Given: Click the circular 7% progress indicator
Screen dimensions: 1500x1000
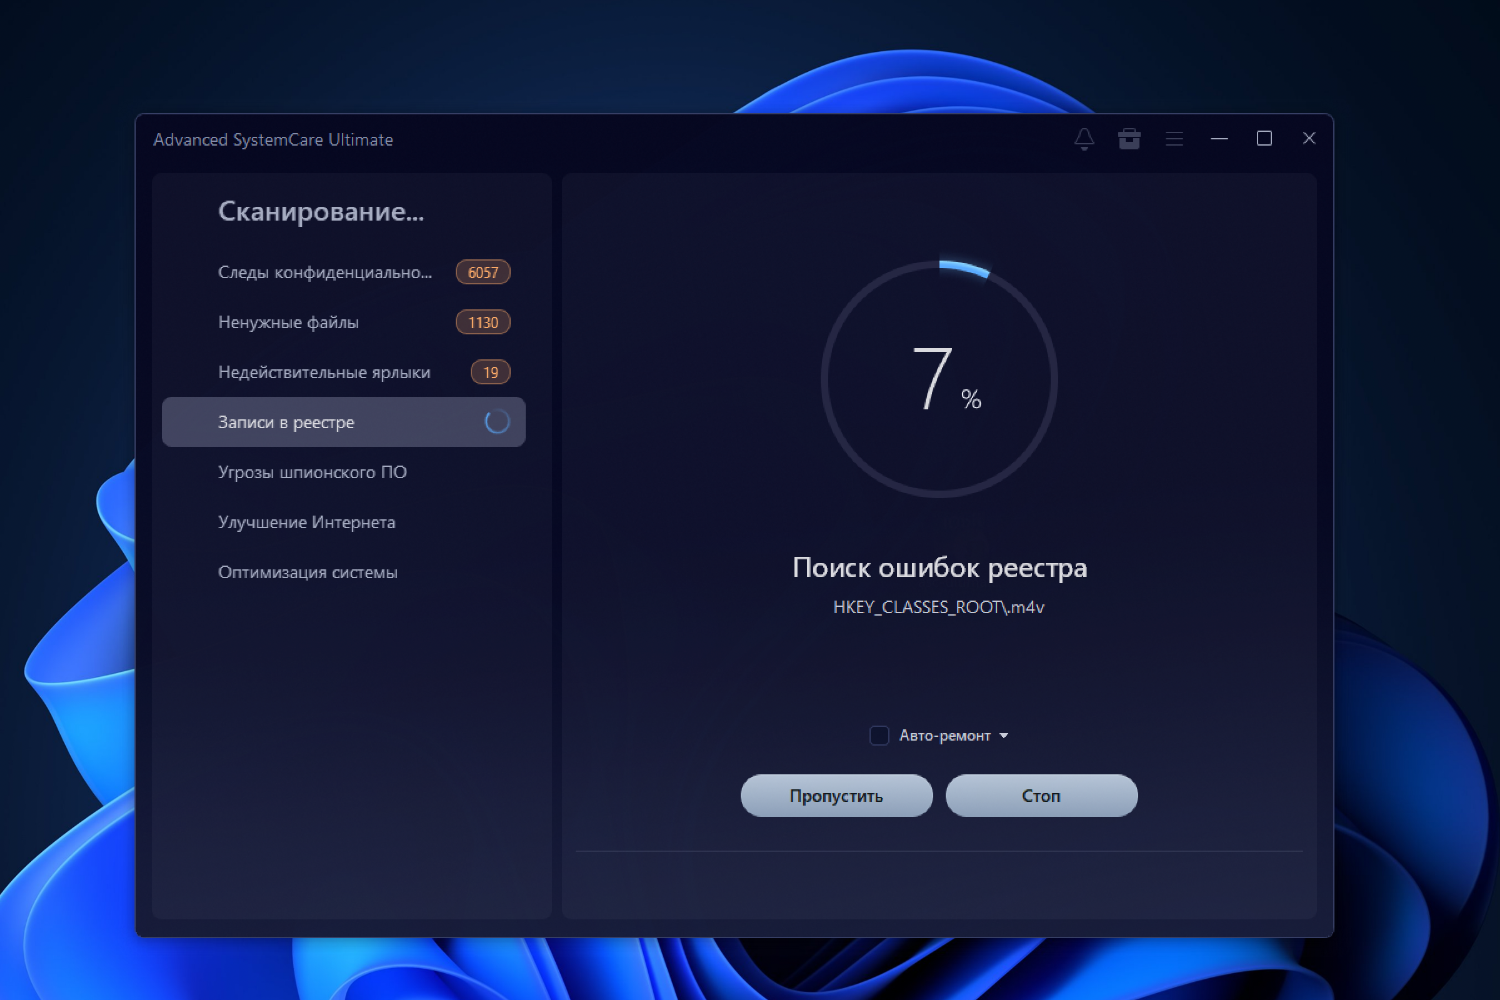Looking at the screenshot, I should pos(939,379).
